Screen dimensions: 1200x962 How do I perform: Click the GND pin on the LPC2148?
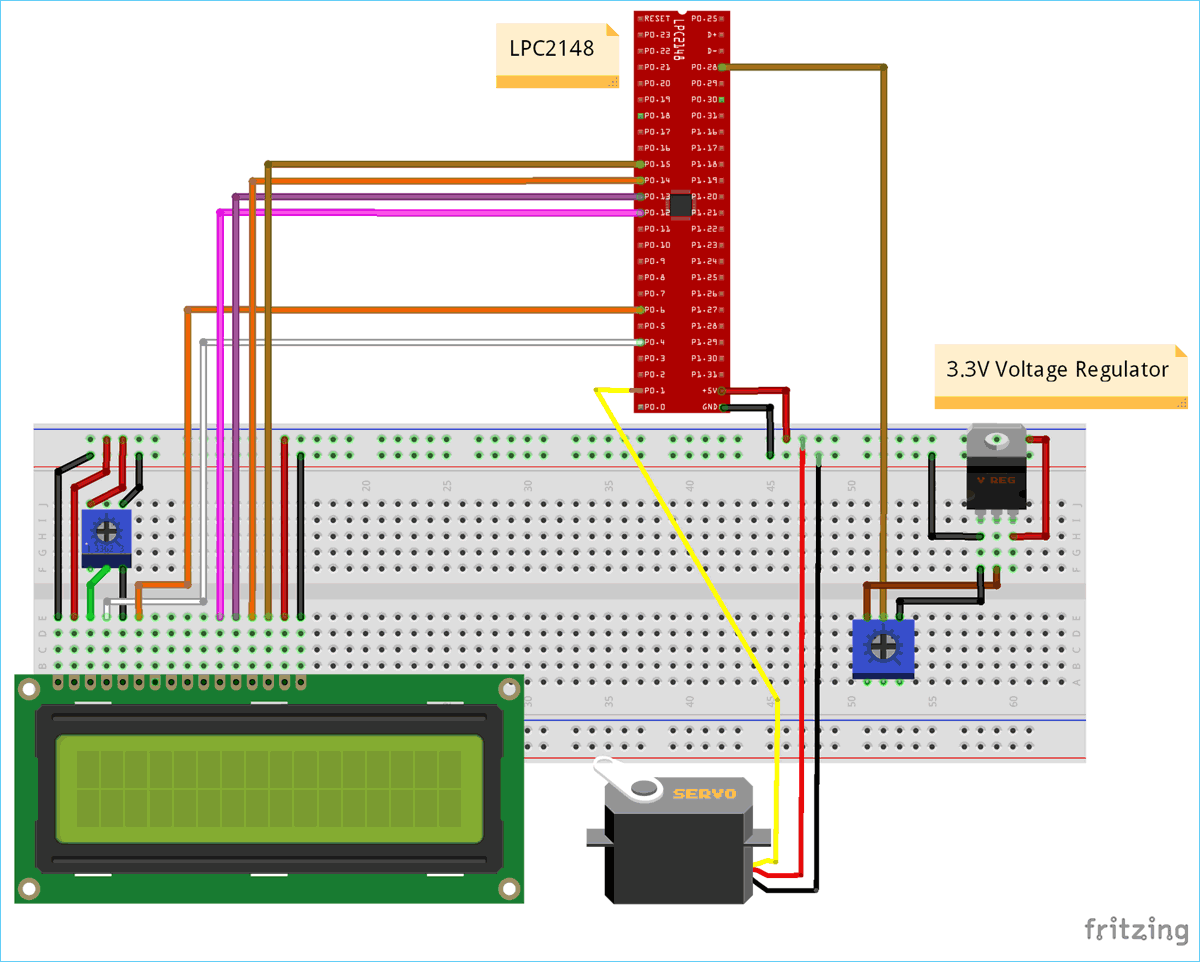click(x=712, y=407)
